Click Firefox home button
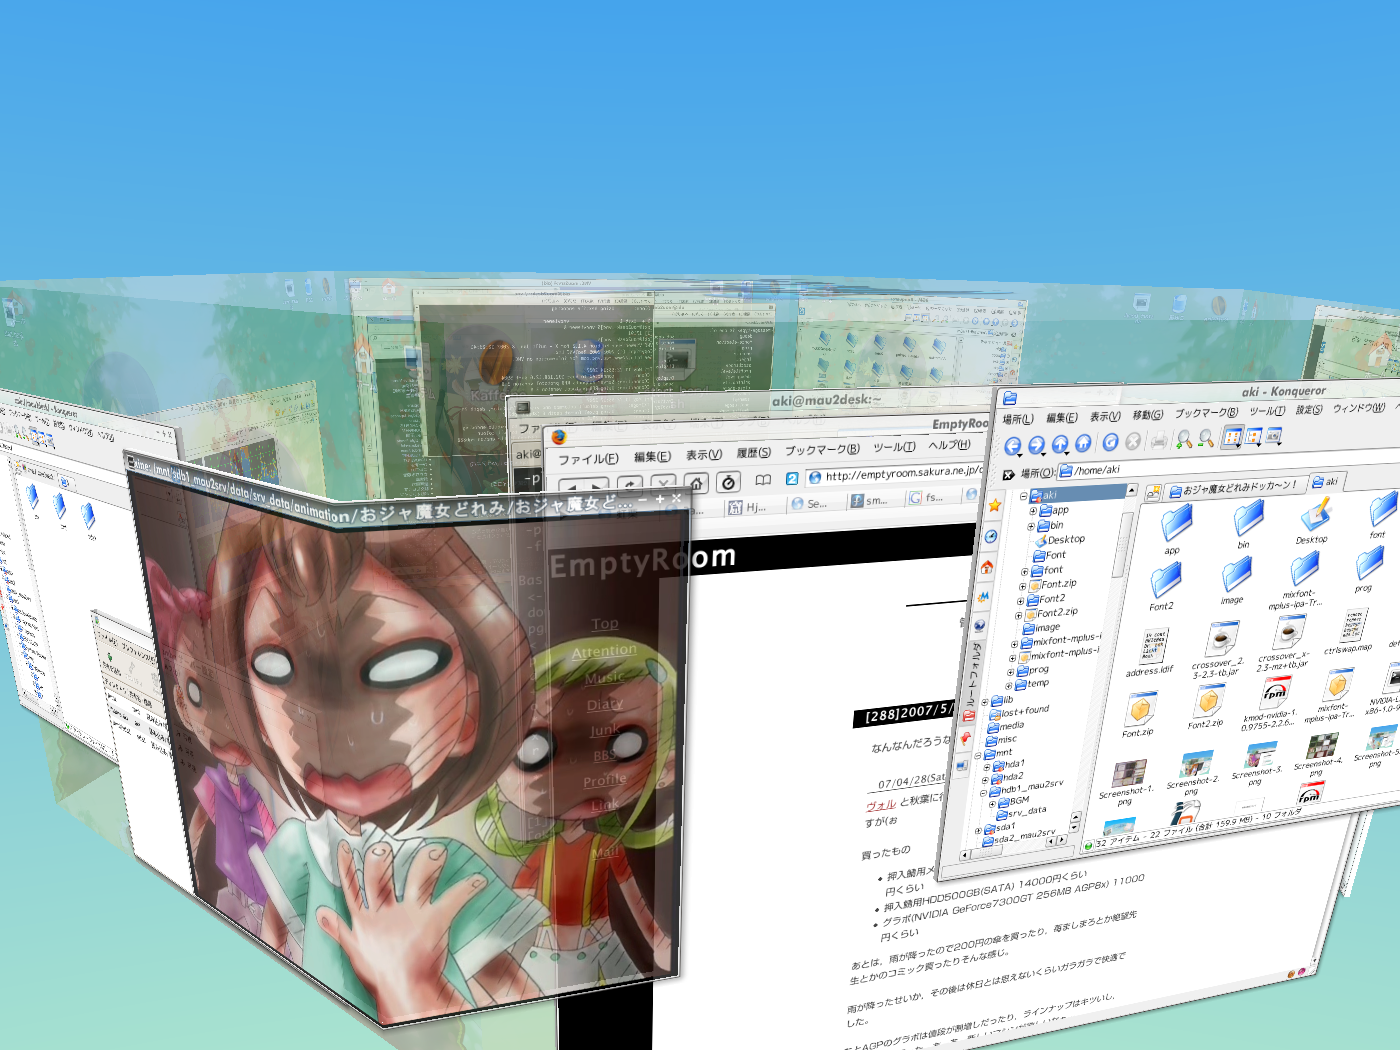This screenshot has width=1400, height=1050. 696,483
